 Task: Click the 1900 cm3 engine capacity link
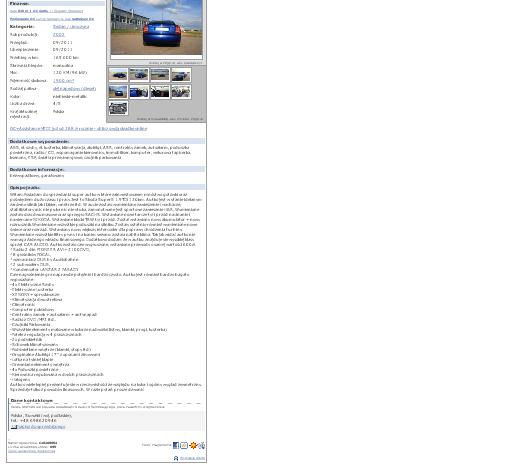(x=63, y=81)
